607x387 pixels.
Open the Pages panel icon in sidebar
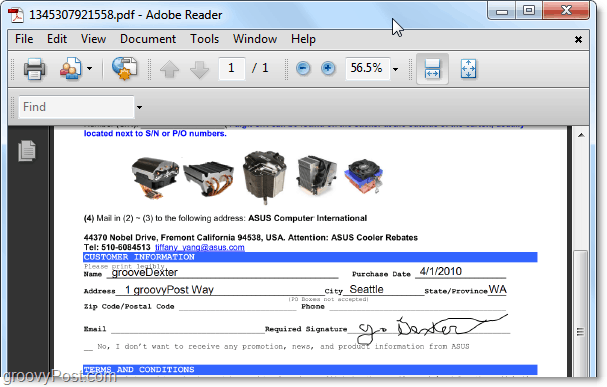[27, 151]
